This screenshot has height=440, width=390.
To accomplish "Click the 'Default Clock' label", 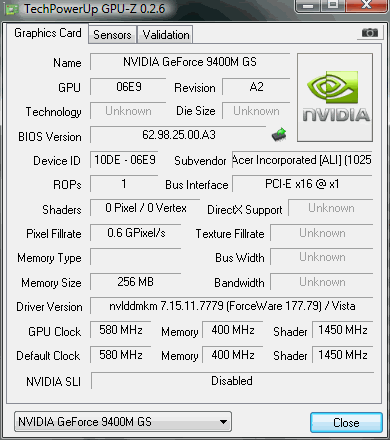I will (x=48, y=356).
